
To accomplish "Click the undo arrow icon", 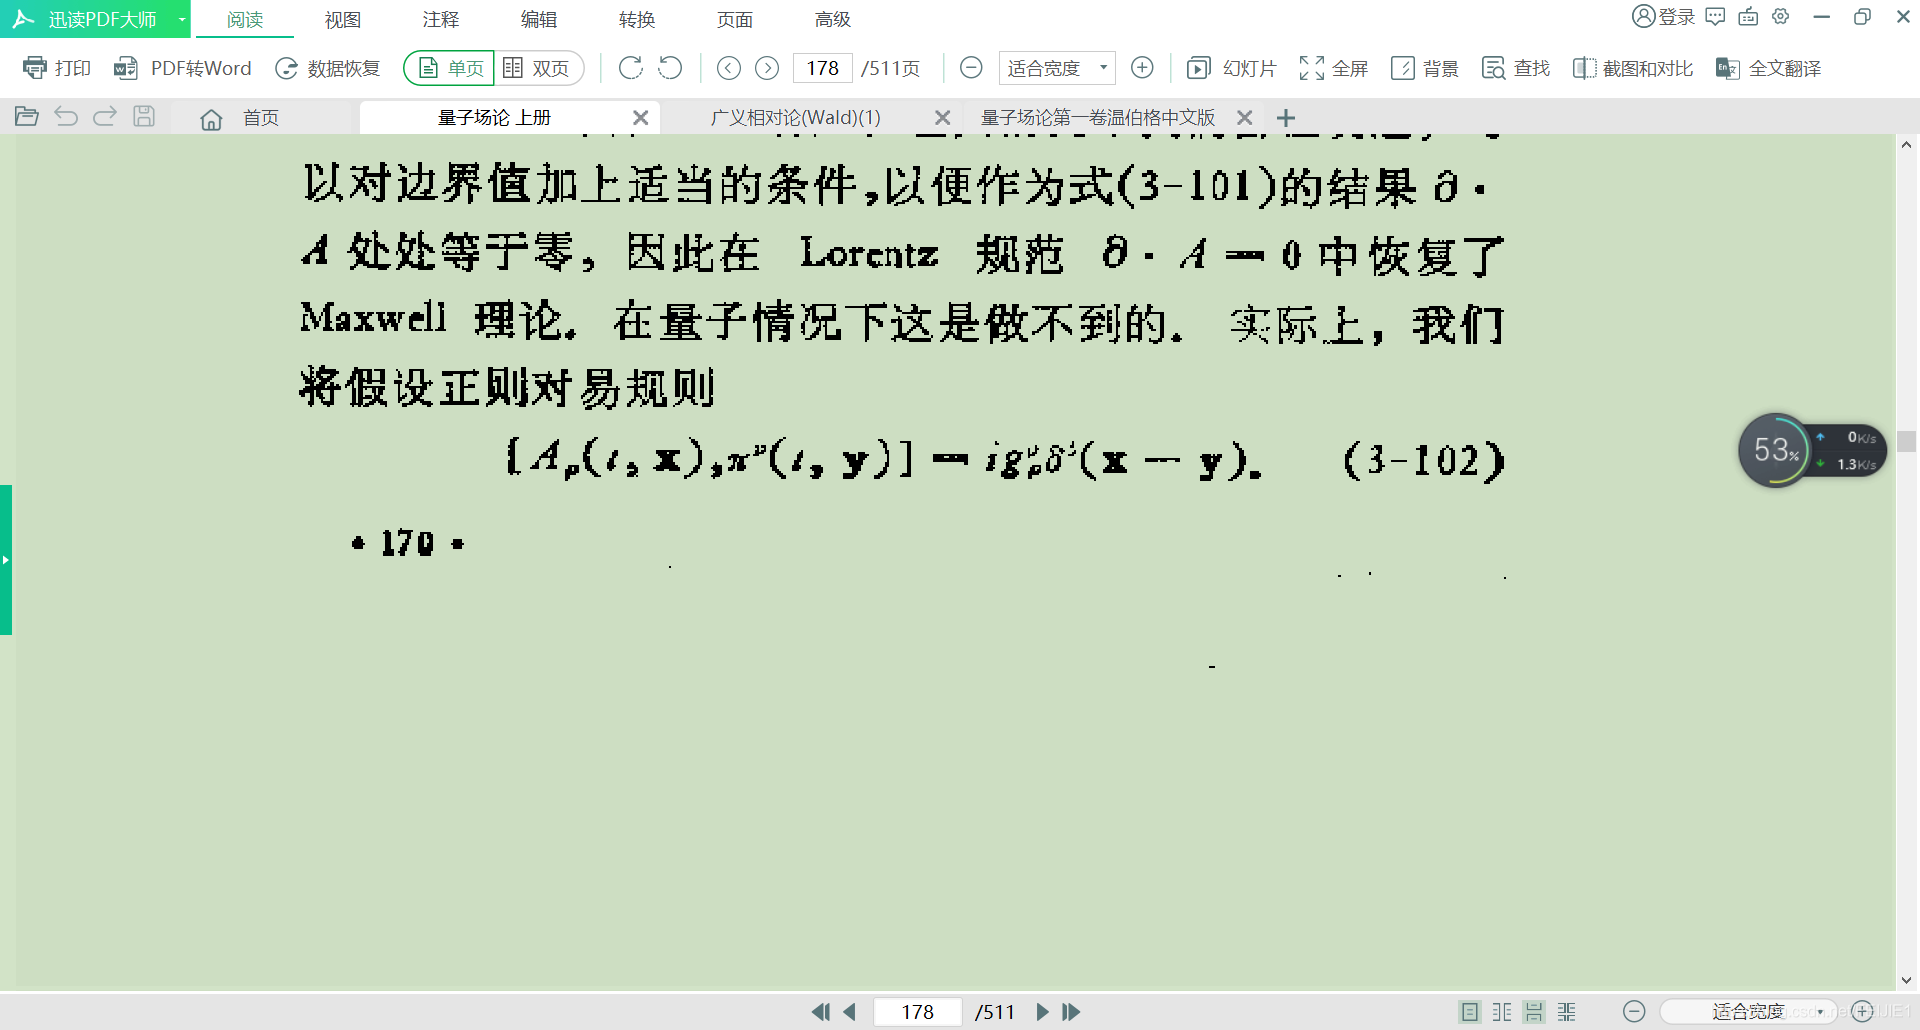I will (66, 117).
